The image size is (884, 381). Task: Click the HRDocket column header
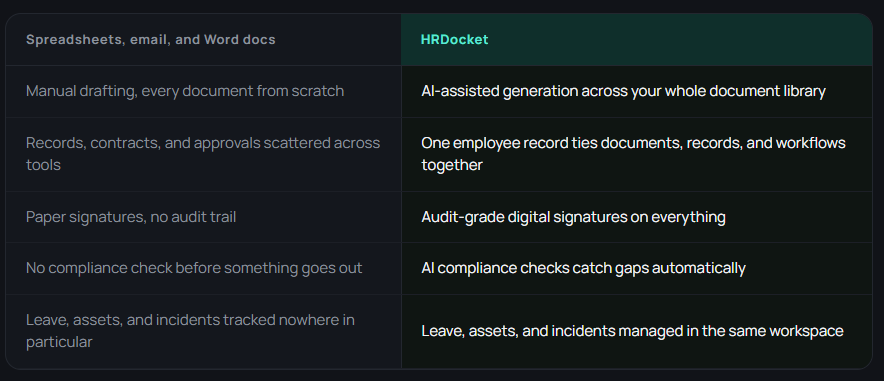coord(637,40)
